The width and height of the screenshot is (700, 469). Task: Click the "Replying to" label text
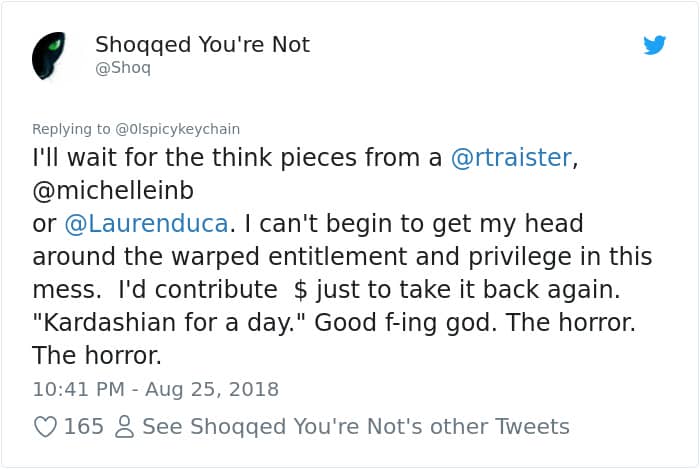69,129
